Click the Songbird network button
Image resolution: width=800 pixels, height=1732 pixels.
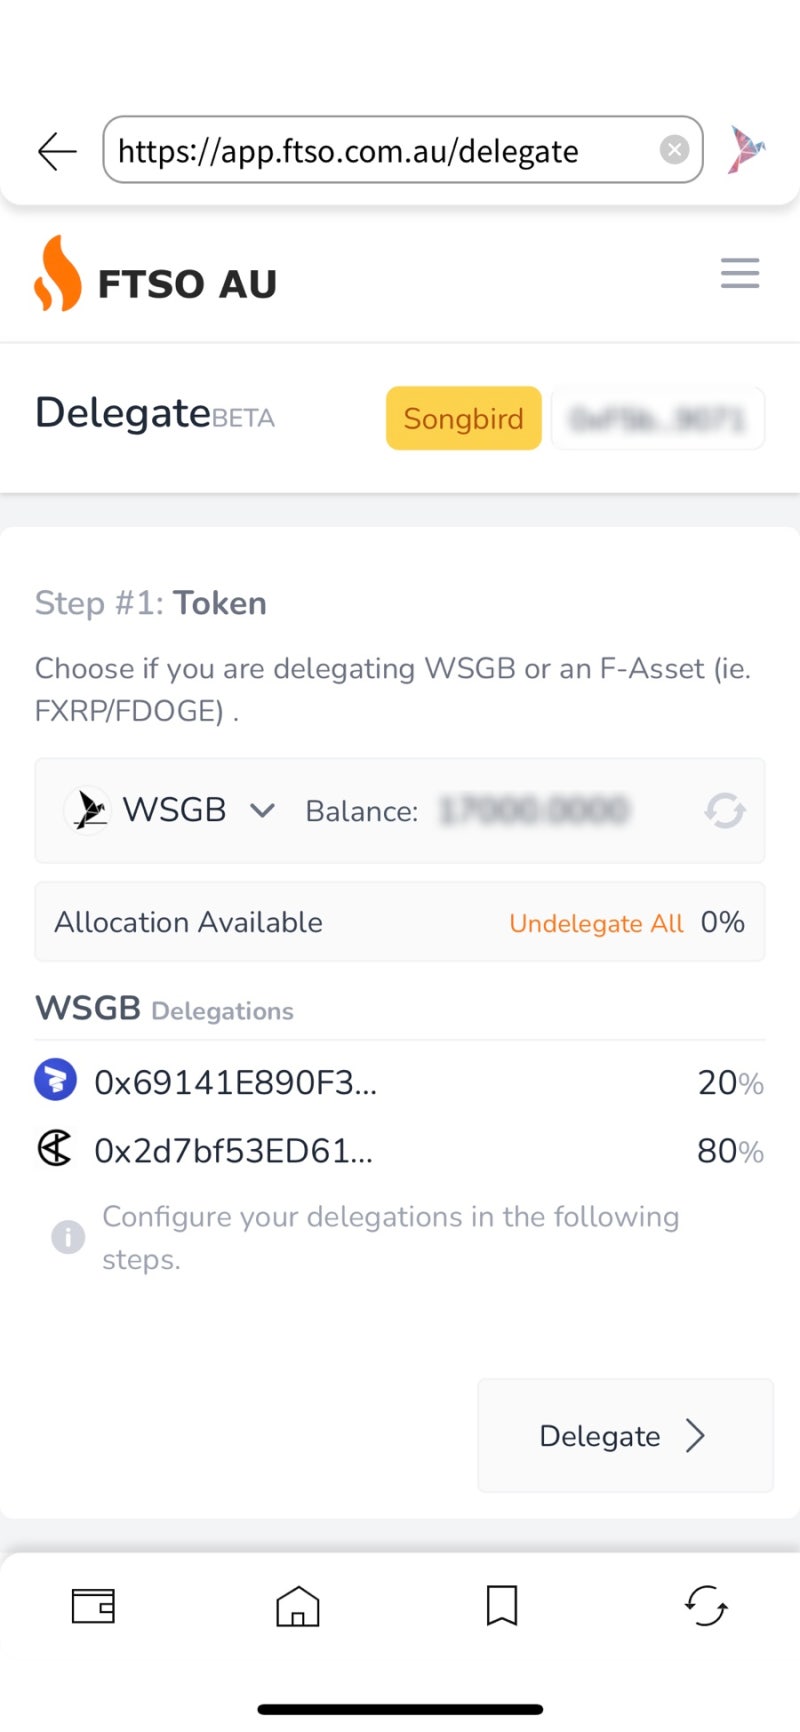click(463, 418)
